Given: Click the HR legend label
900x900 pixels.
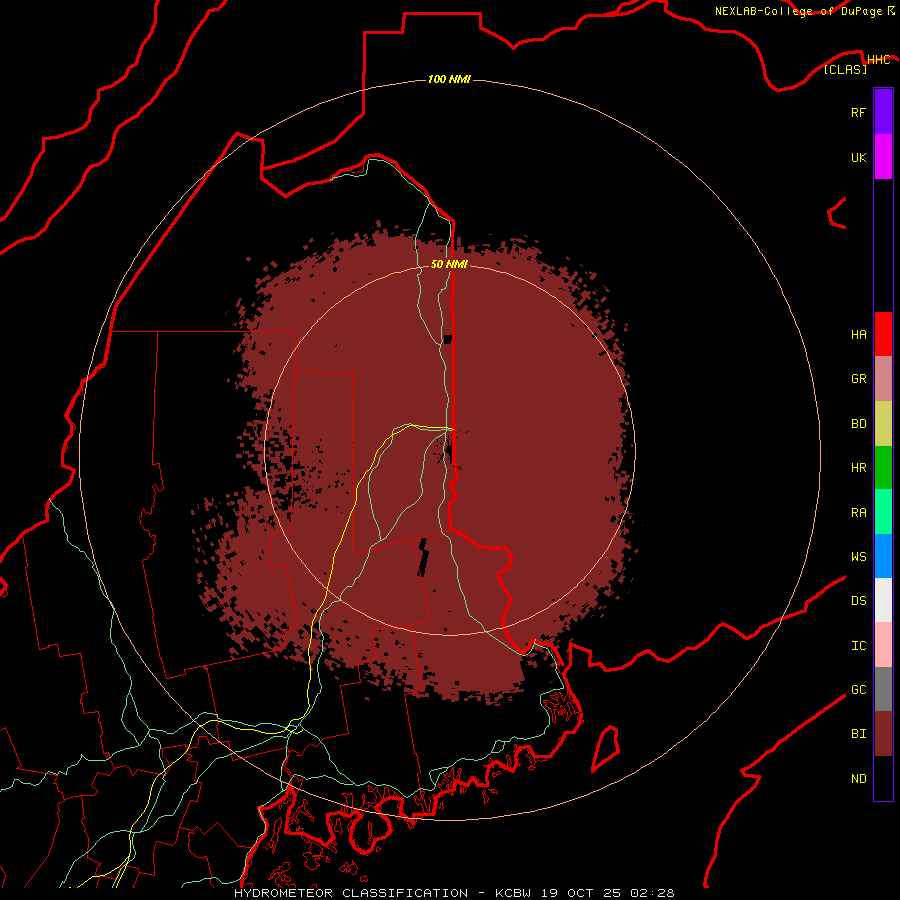Looking at the screenshot, I should point(858,468).
